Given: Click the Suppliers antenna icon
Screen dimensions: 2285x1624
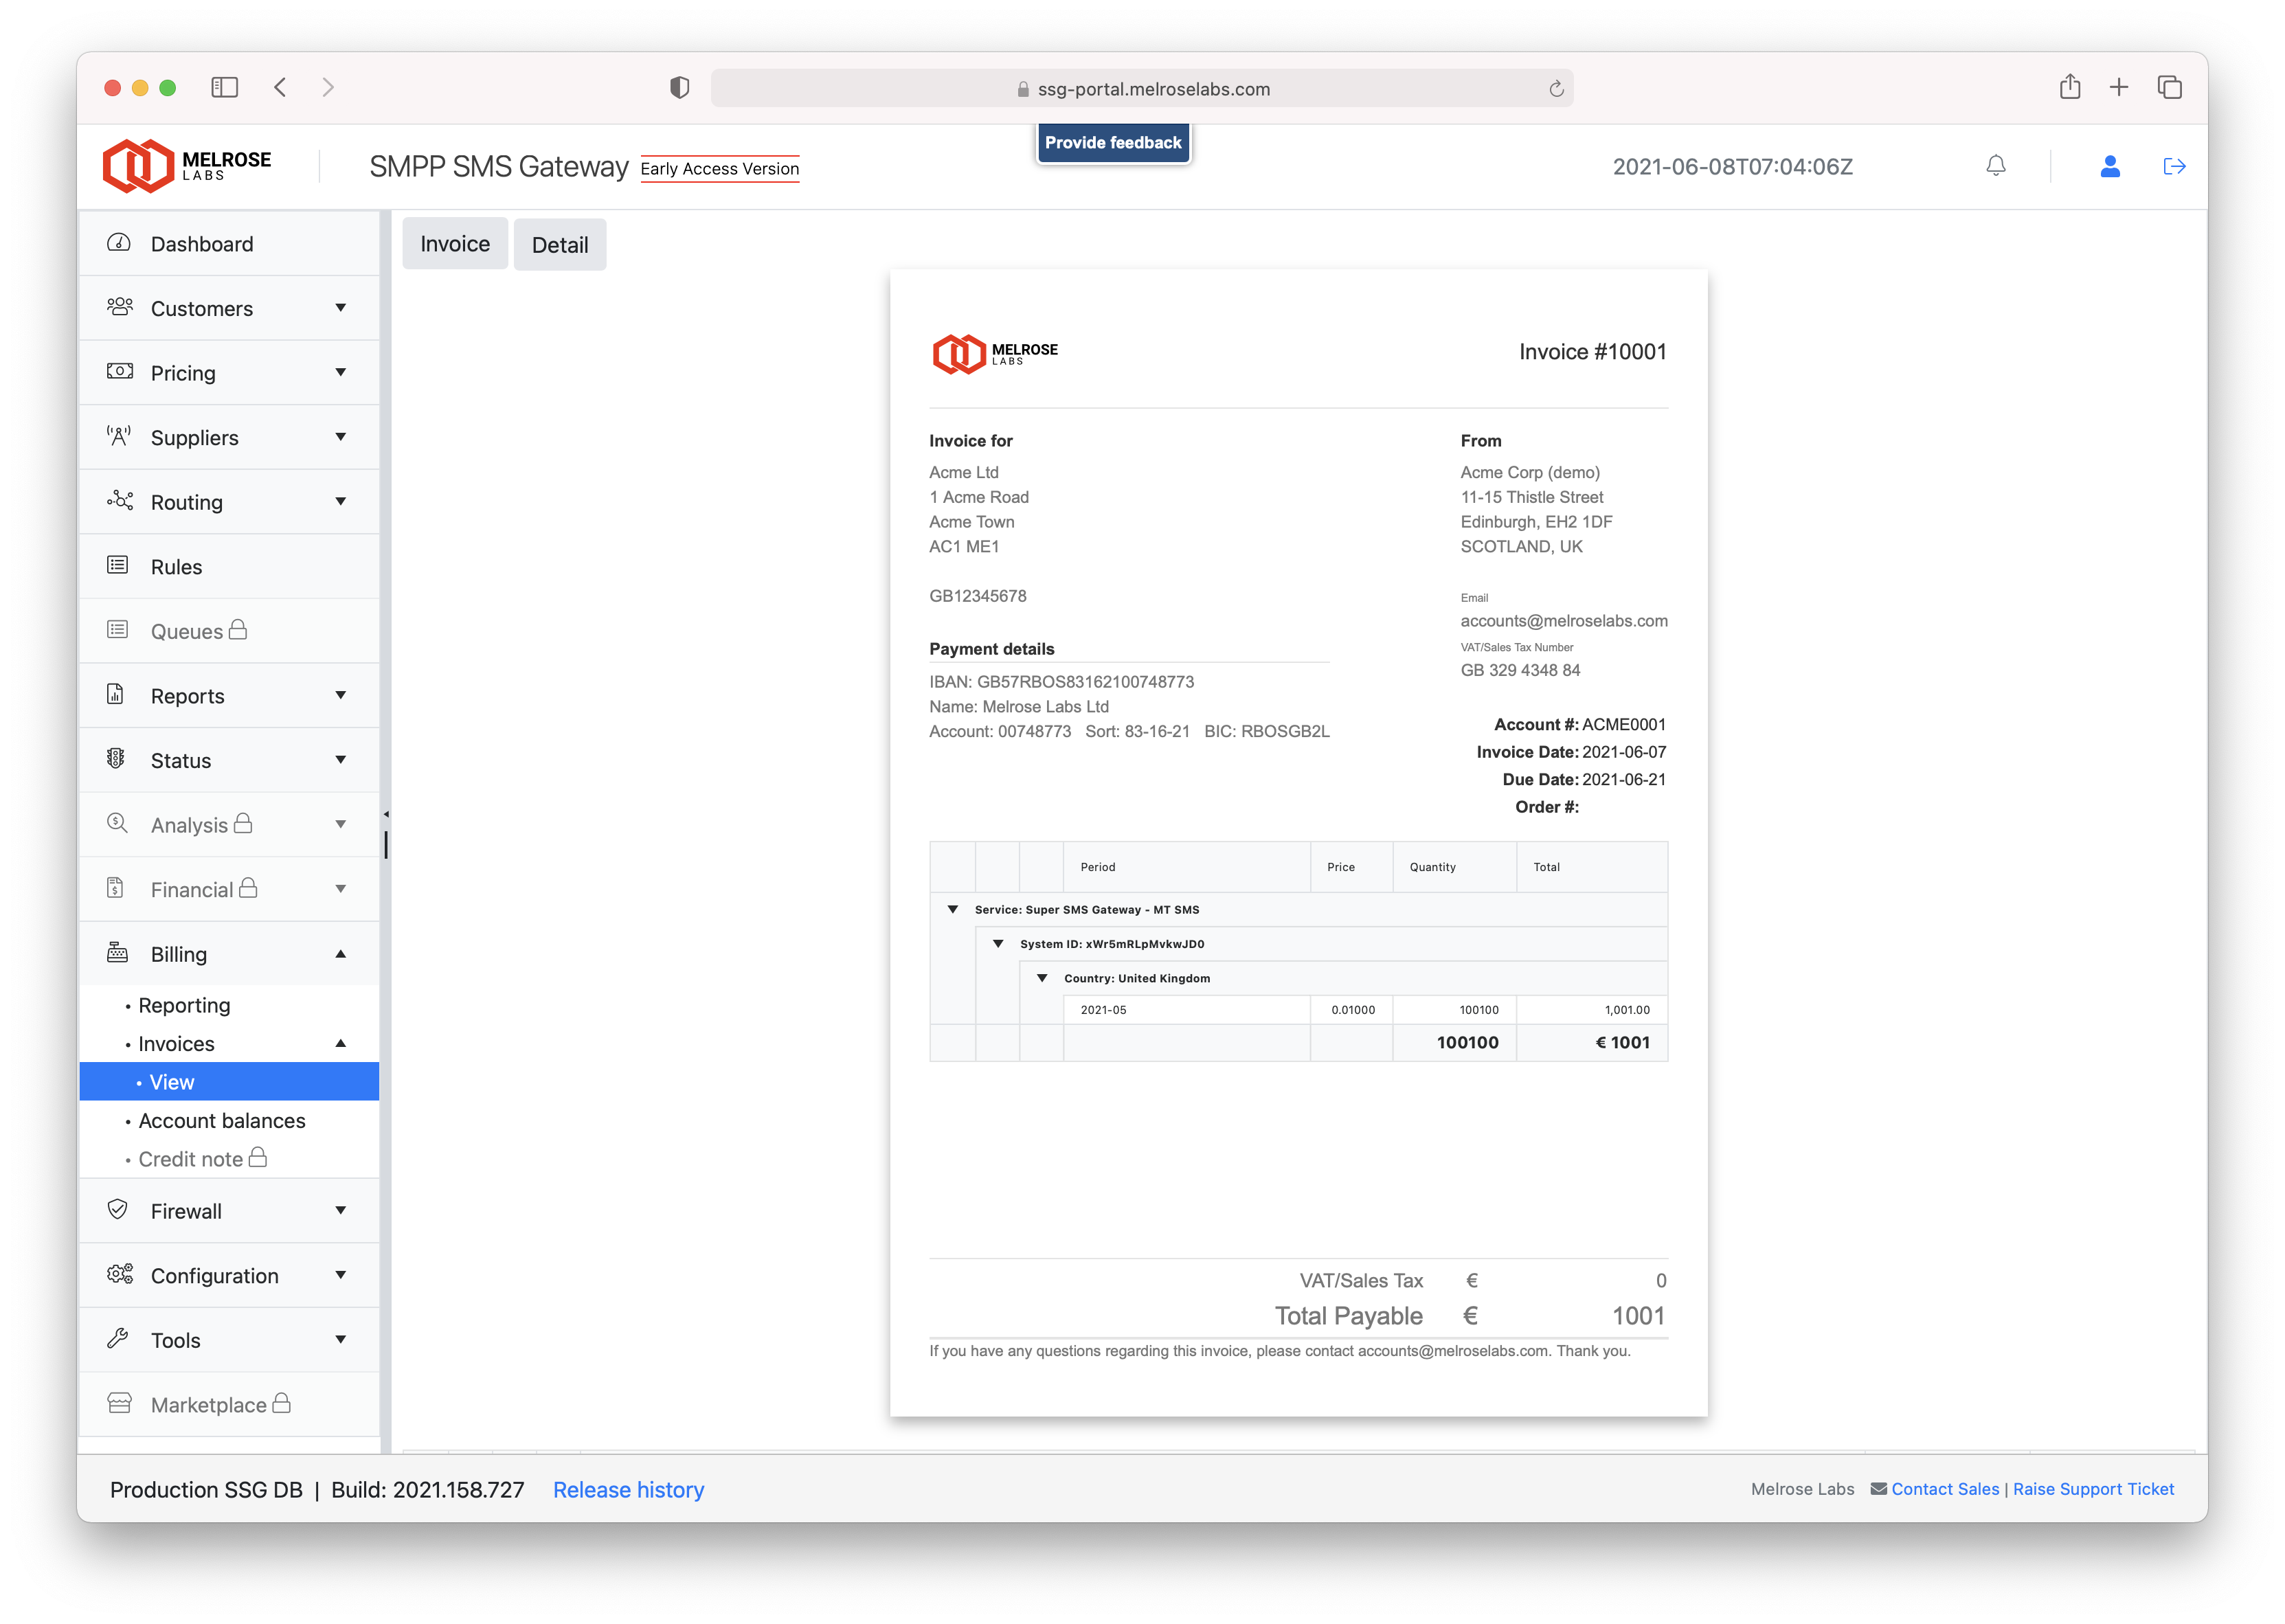Looking at the screenshot, I should click(x=119, y=437).
